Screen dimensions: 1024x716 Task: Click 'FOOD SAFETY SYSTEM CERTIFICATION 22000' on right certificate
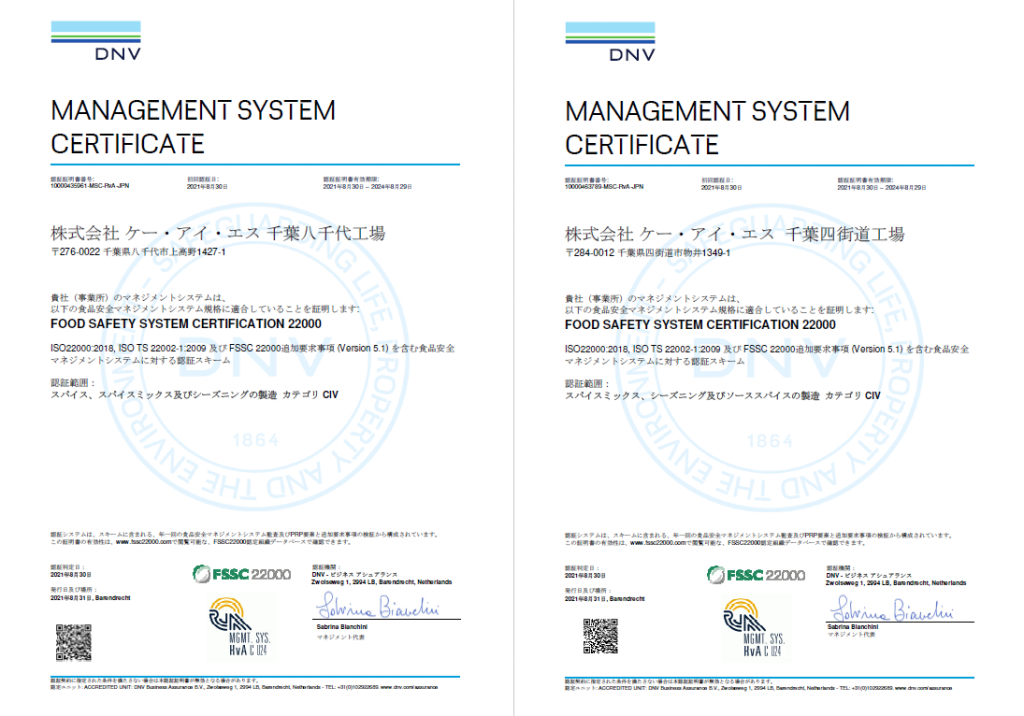coord(700,324)
